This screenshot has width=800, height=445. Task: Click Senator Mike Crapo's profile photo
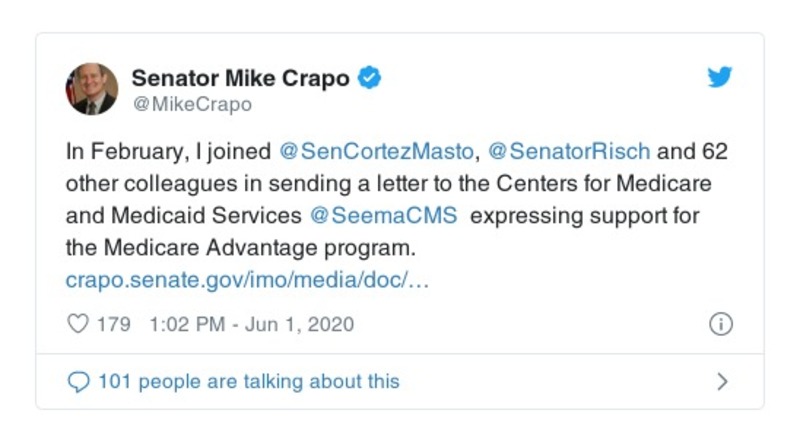point(92,89)
